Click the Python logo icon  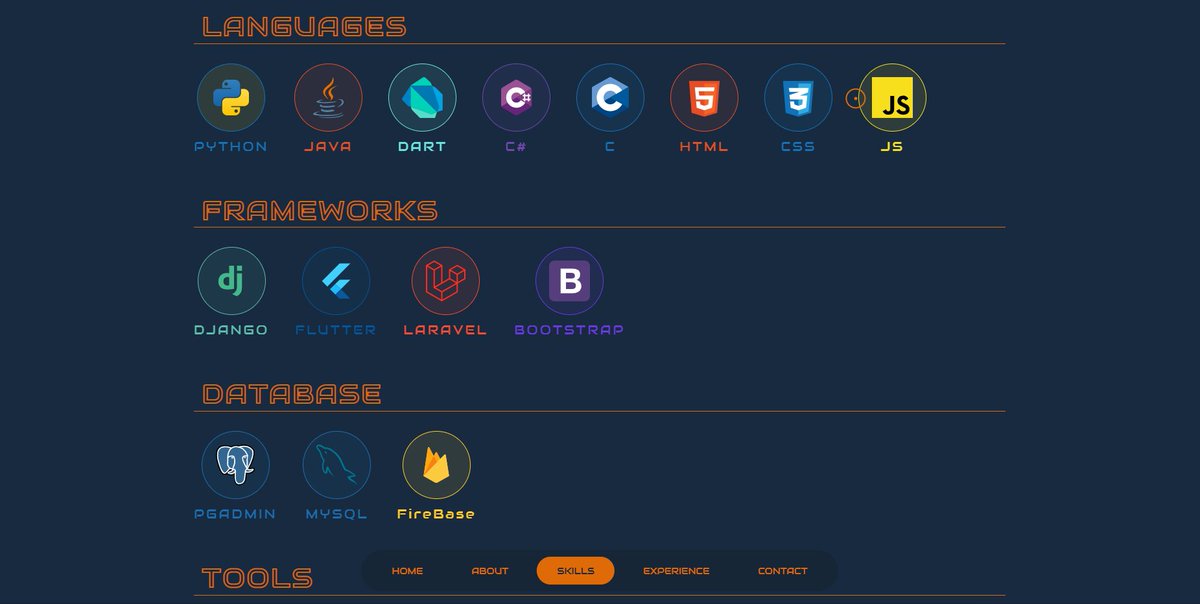pos(231,98)
